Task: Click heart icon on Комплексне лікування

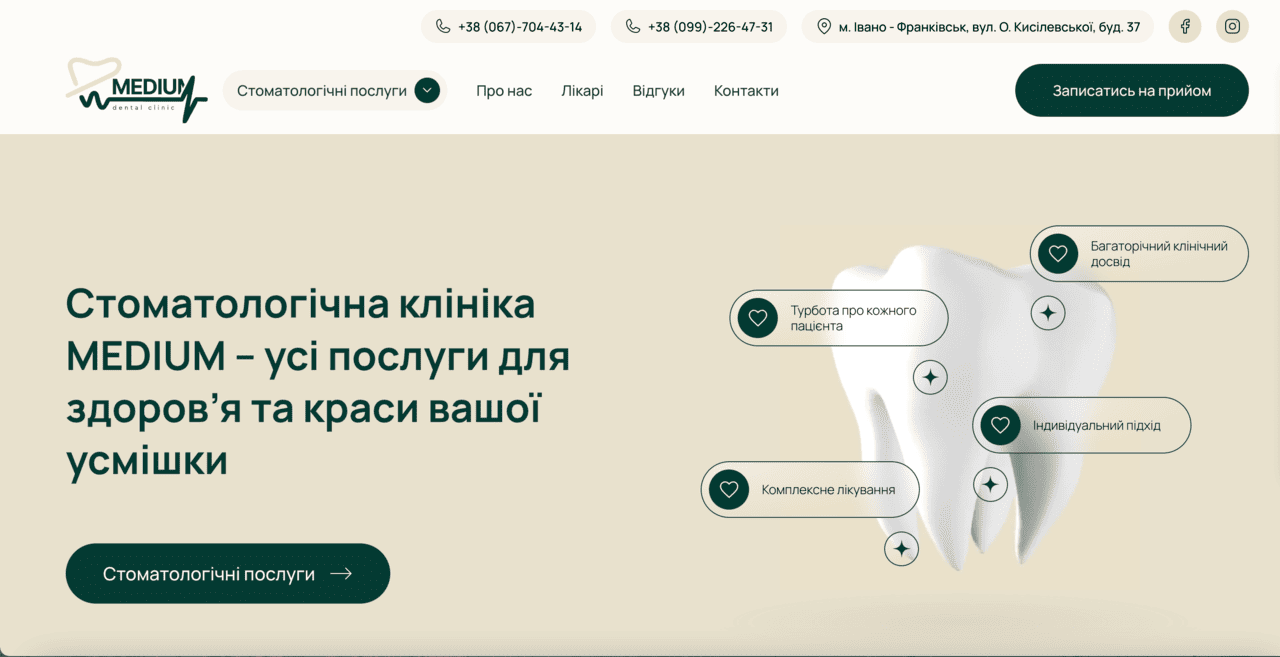Action: 729,490
